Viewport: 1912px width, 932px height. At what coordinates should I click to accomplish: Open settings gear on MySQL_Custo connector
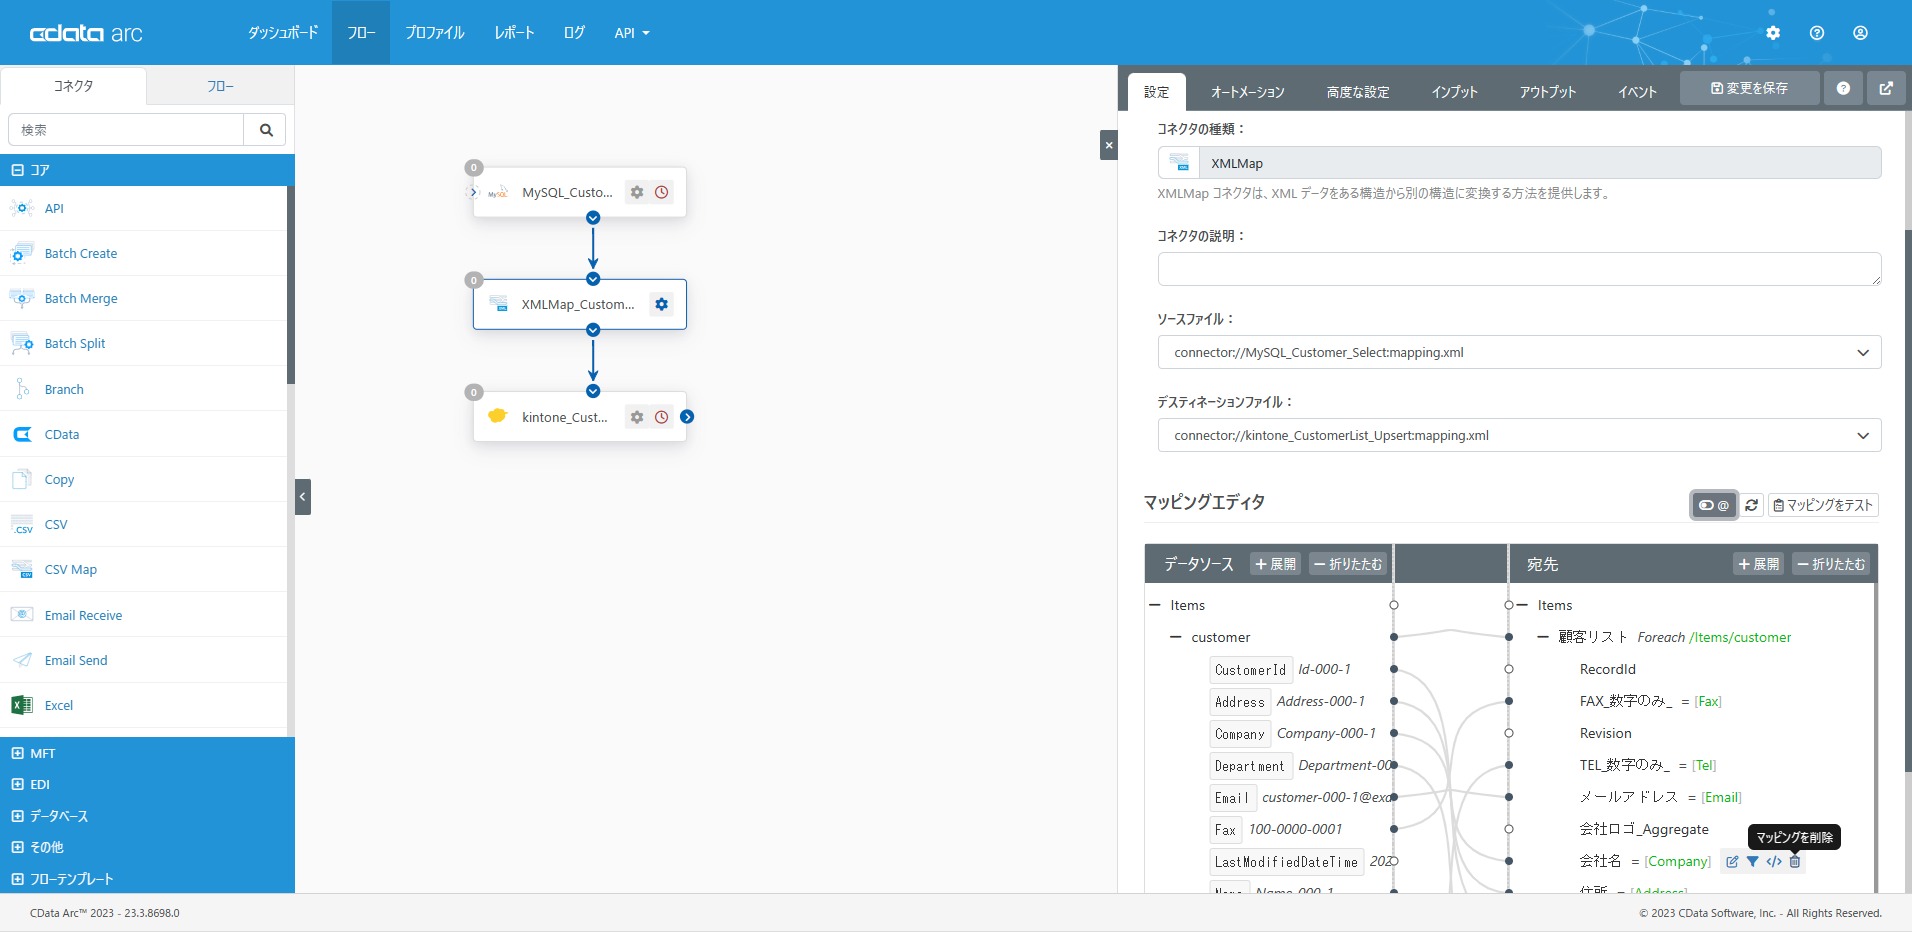tap(637, 192)
